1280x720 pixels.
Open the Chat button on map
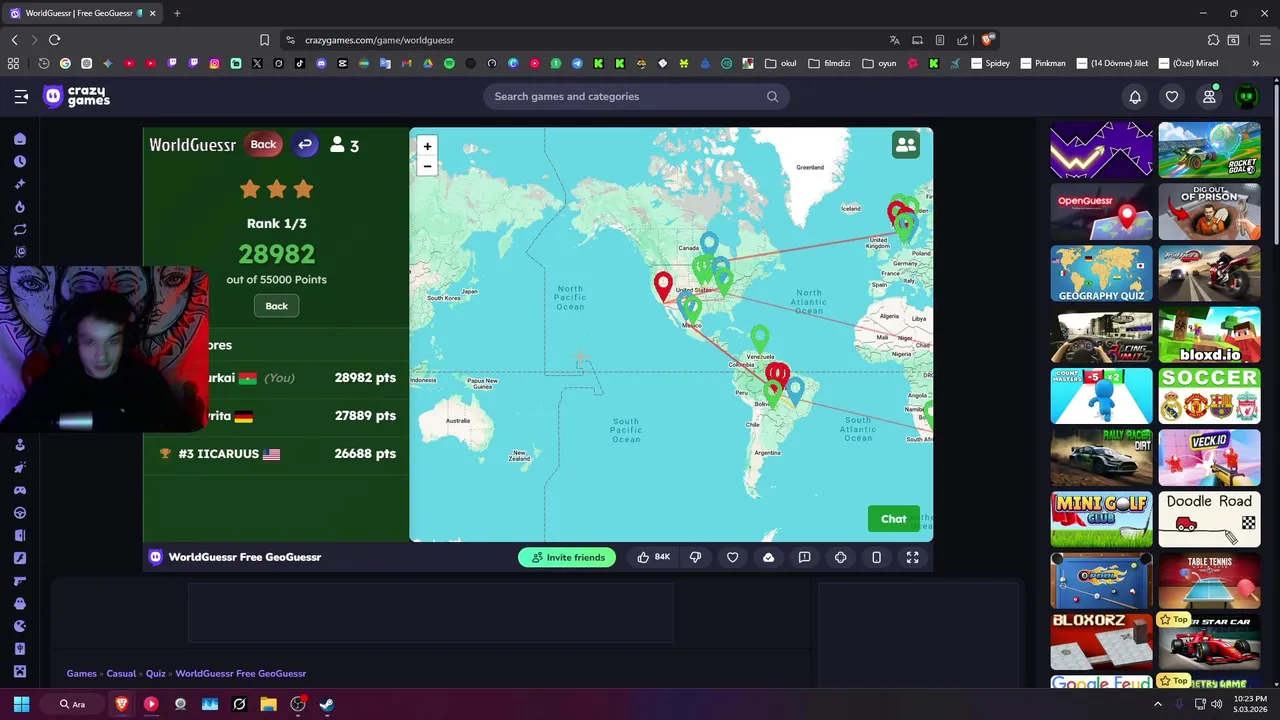pyautogui.click(x=894, y=519)
